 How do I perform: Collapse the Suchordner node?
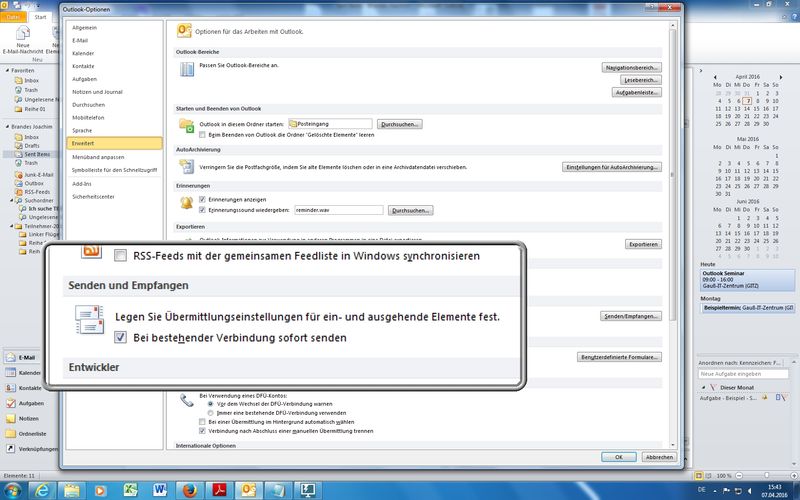click(12, 201)
